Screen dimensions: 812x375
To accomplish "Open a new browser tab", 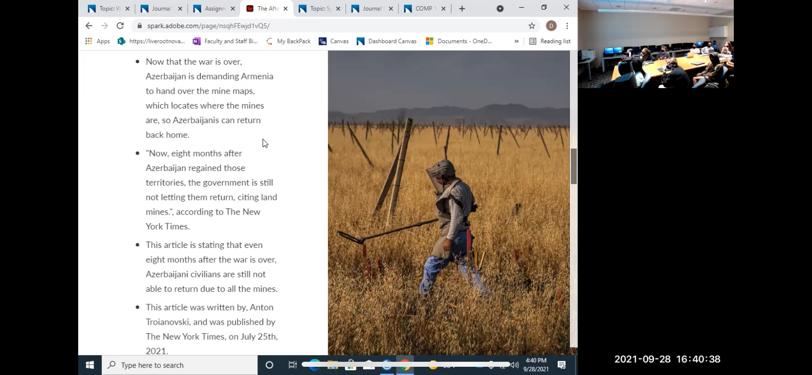I will tap(461, 8).
